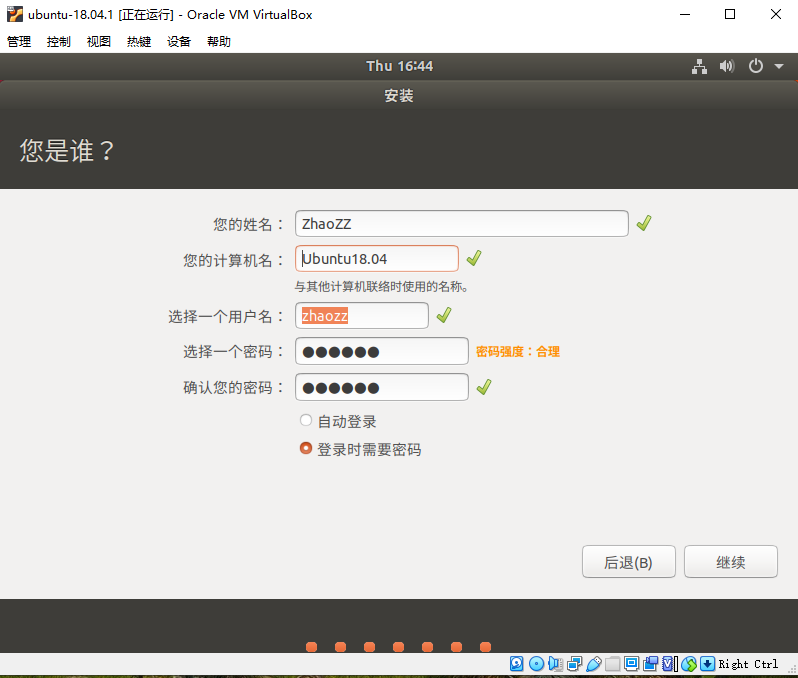Click the Ubuntu volume speaker icon in top bar
Viewport: 798px width, 678px height.
727,66
